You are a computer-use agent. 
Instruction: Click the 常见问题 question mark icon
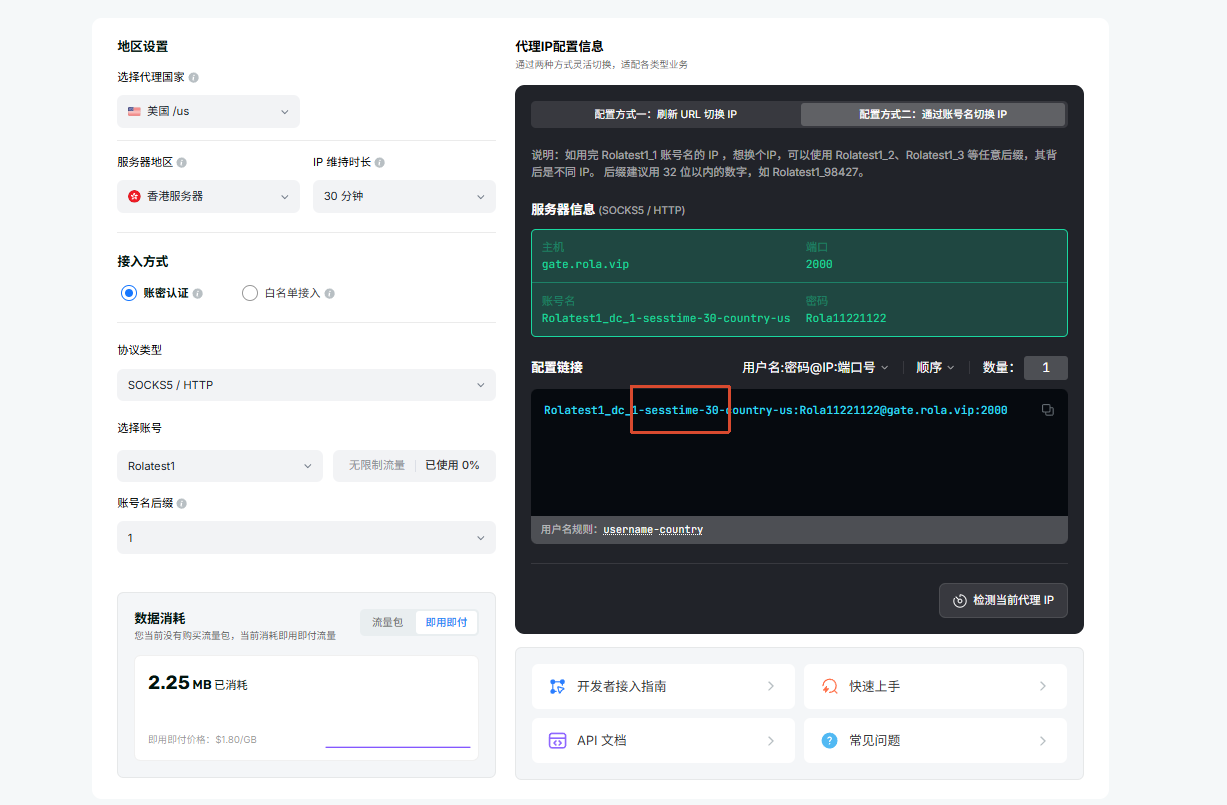829,741
